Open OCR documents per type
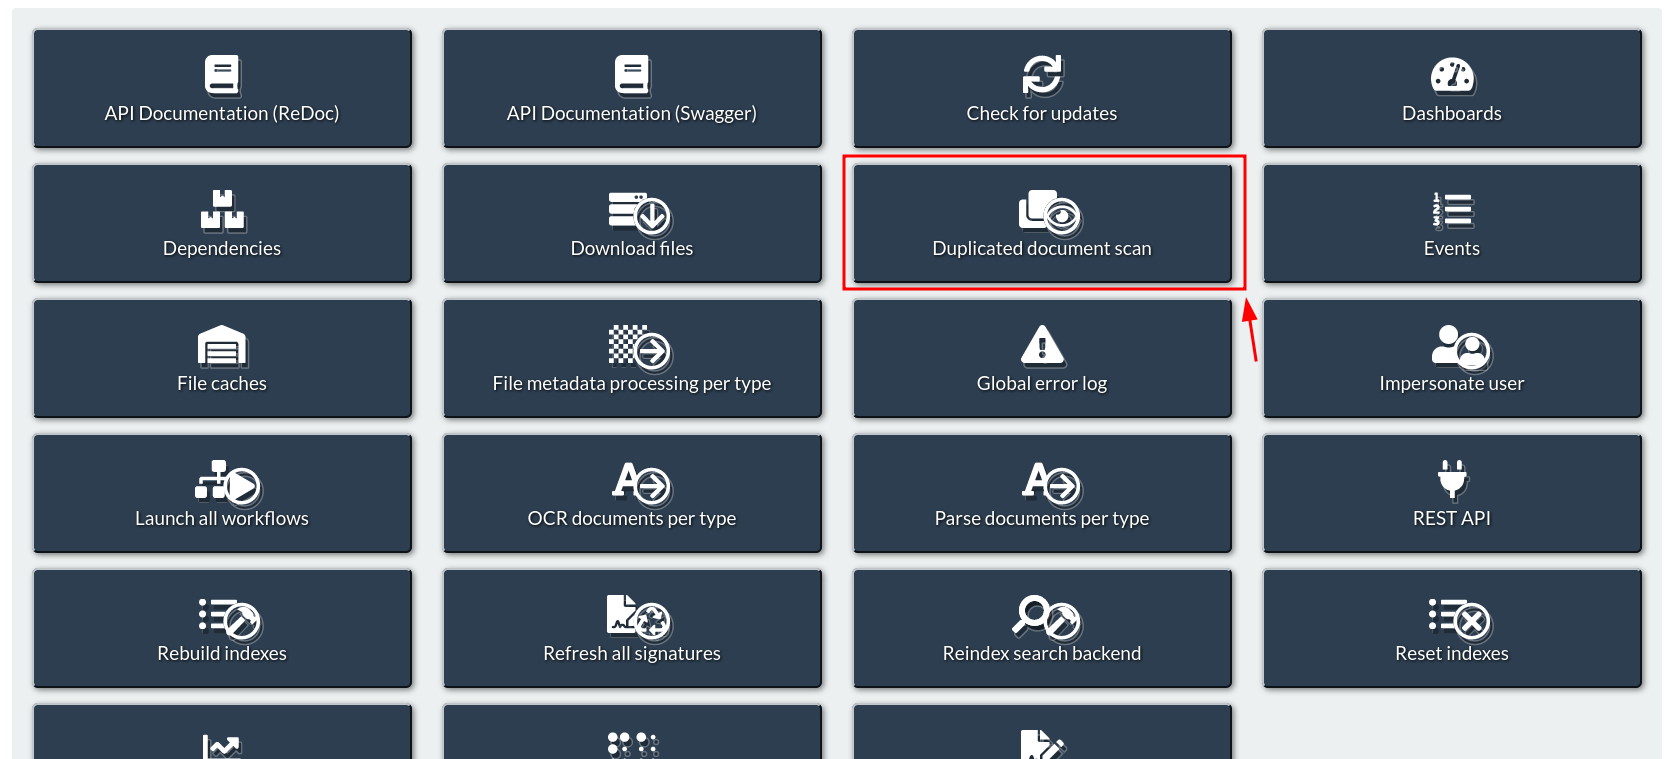The height and width of the screenshot is (759, 1679). (x=632, y=493)
